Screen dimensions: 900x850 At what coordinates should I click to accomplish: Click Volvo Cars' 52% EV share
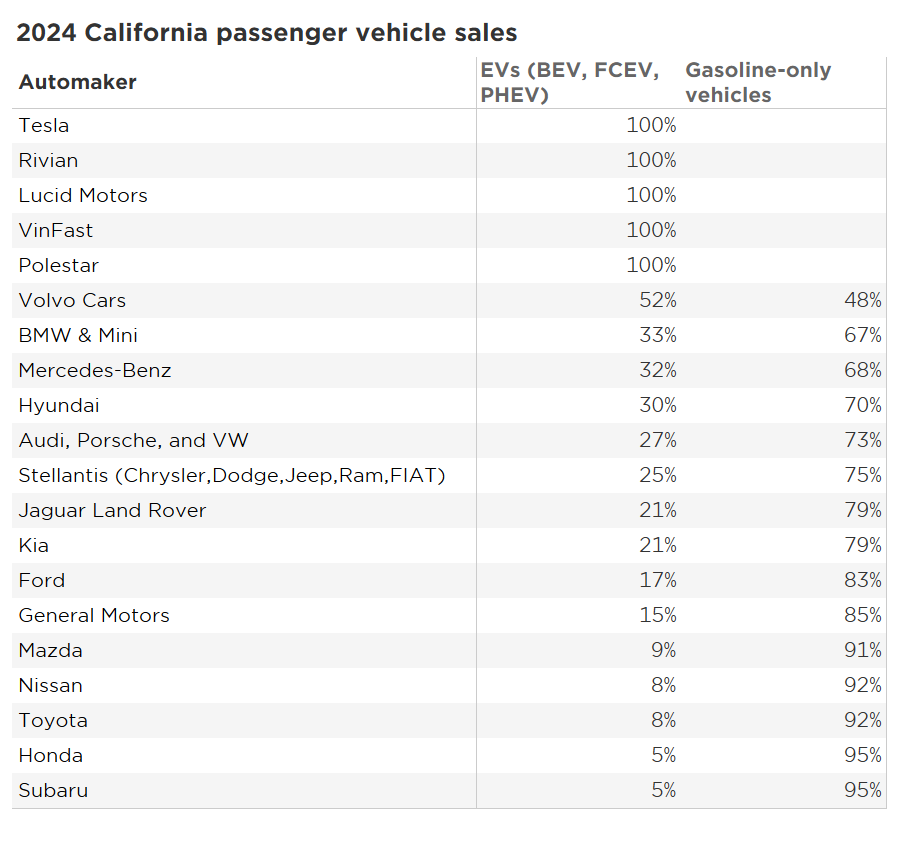658,300
